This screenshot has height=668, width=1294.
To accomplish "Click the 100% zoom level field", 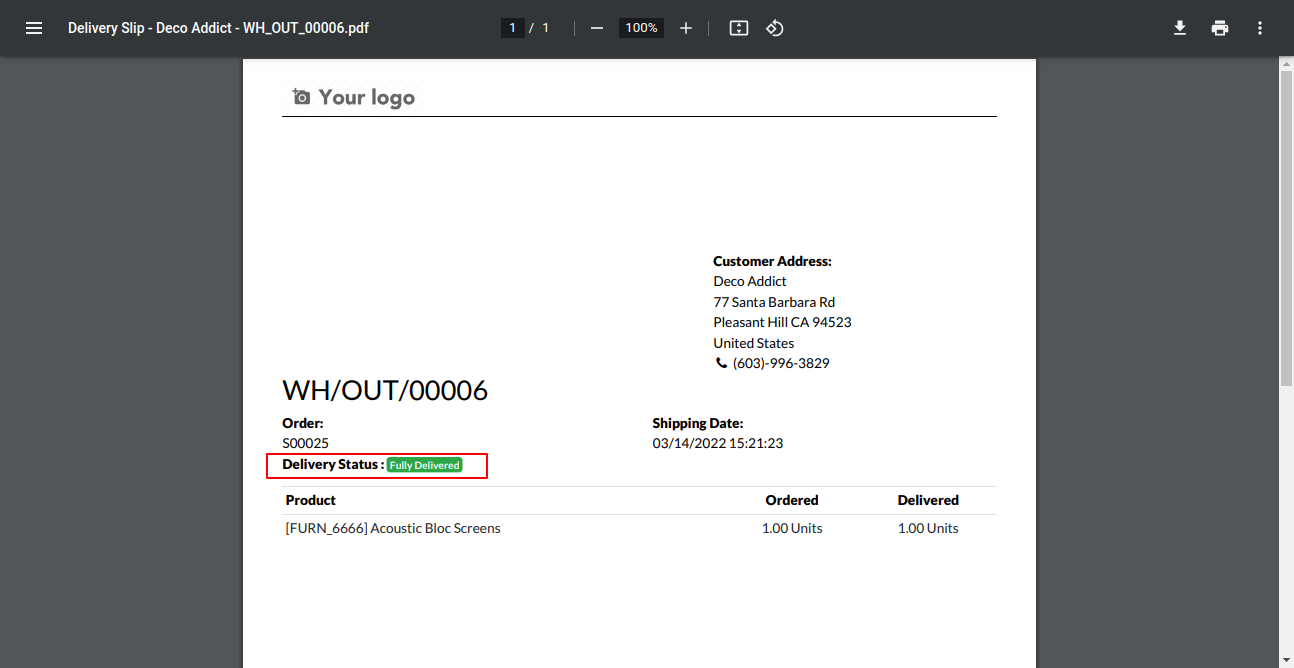I will (641, 28).
